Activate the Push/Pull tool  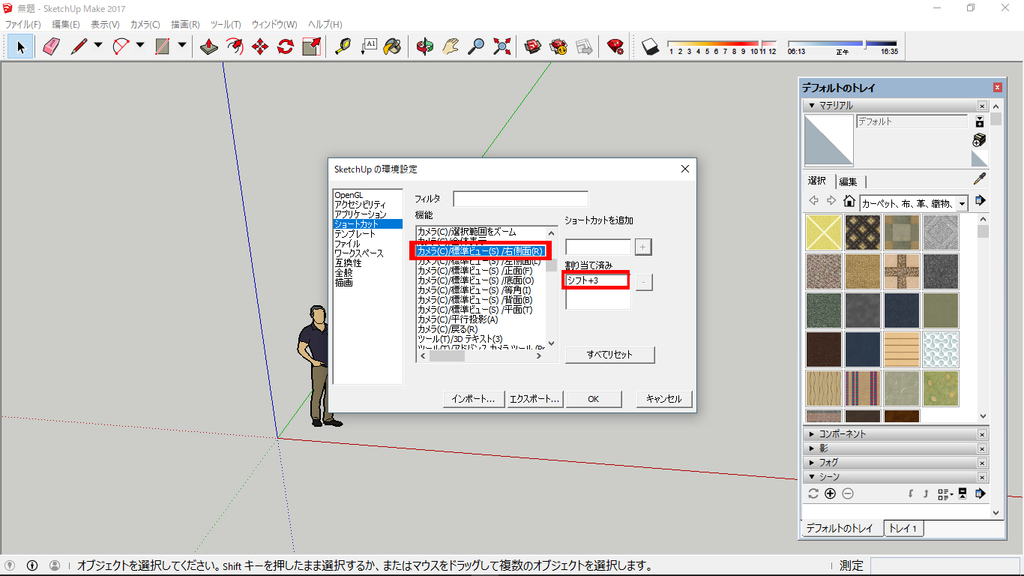click(x=209, y=47)
